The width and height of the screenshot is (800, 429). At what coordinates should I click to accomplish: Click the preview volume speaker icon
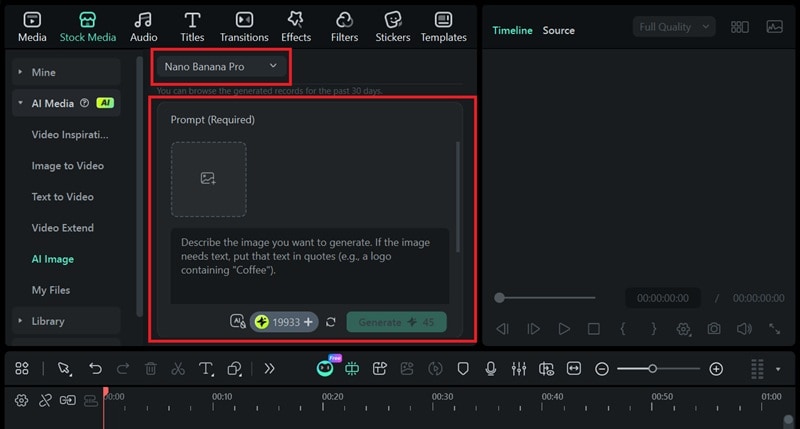tap(744, 329)
